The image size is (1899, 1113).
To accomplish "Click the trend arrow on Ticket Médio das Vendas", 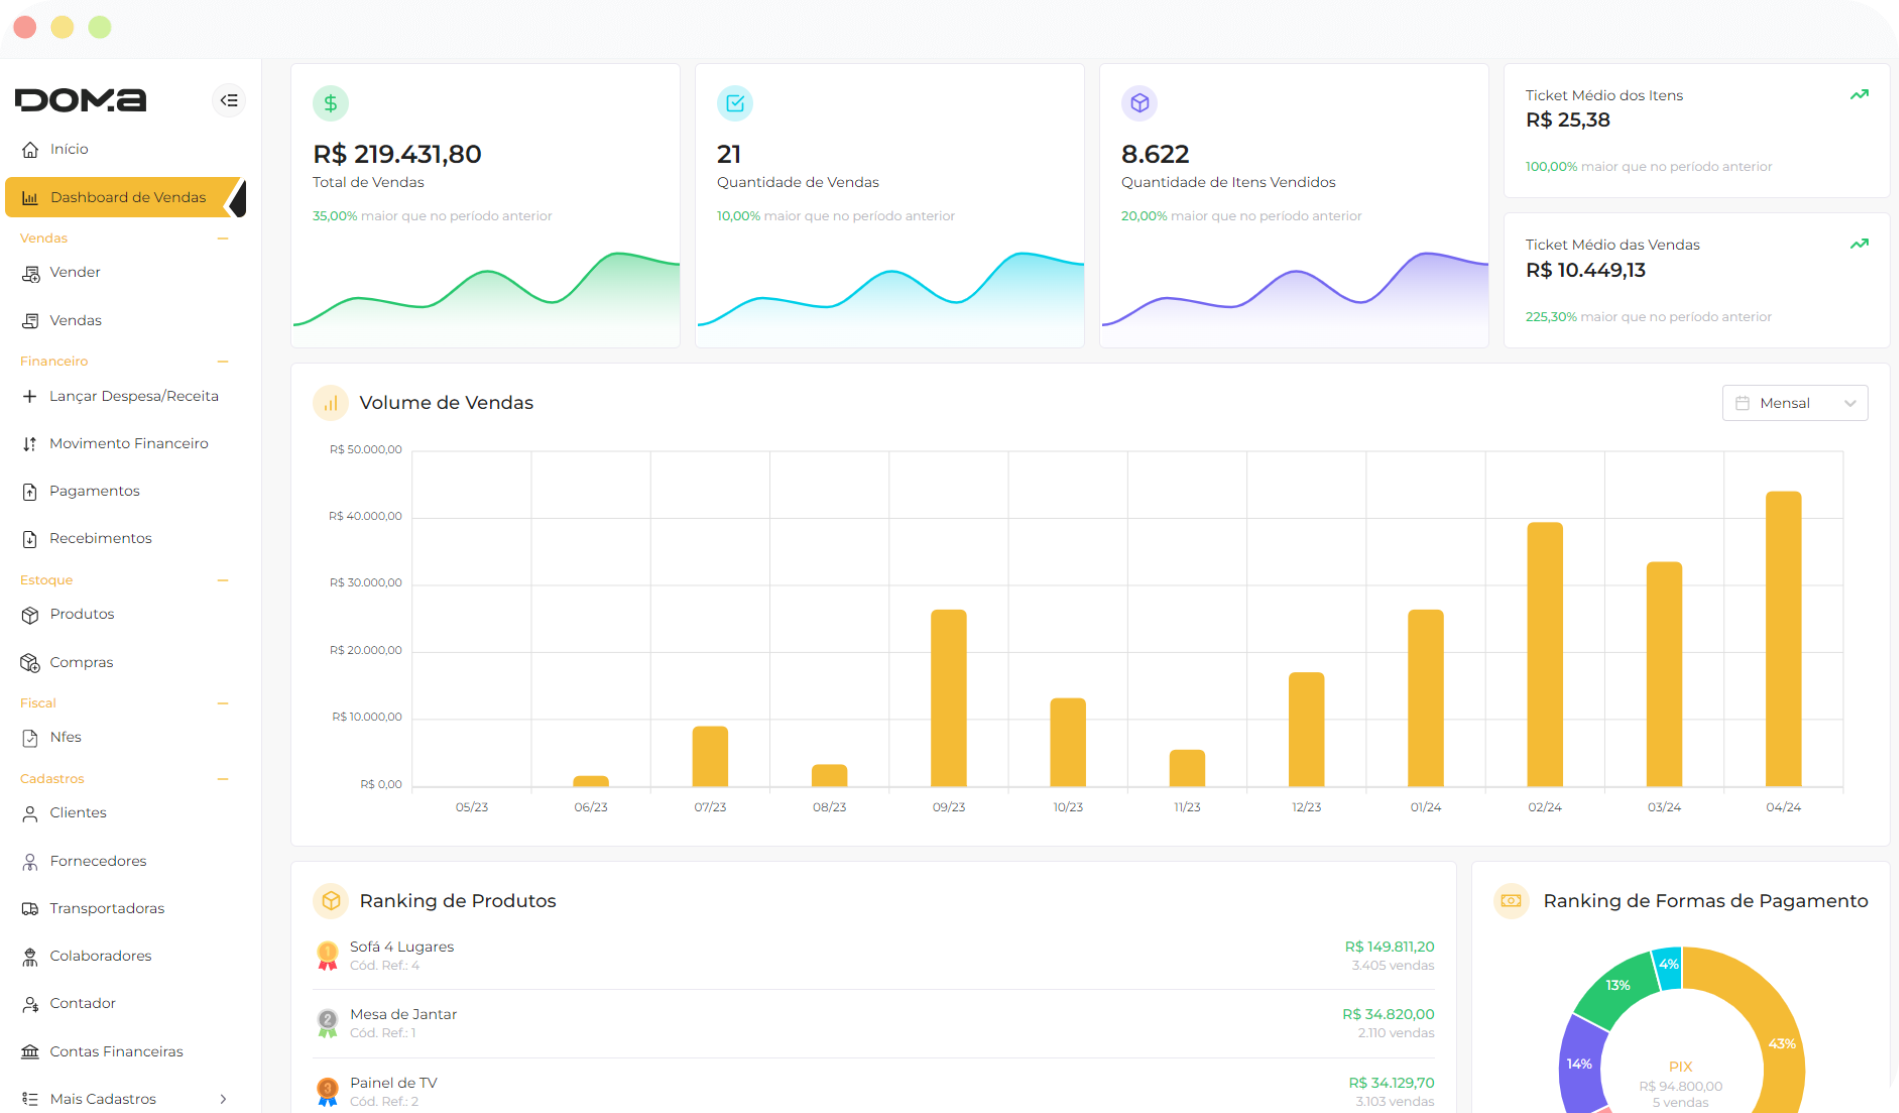I will (1859, 244).
